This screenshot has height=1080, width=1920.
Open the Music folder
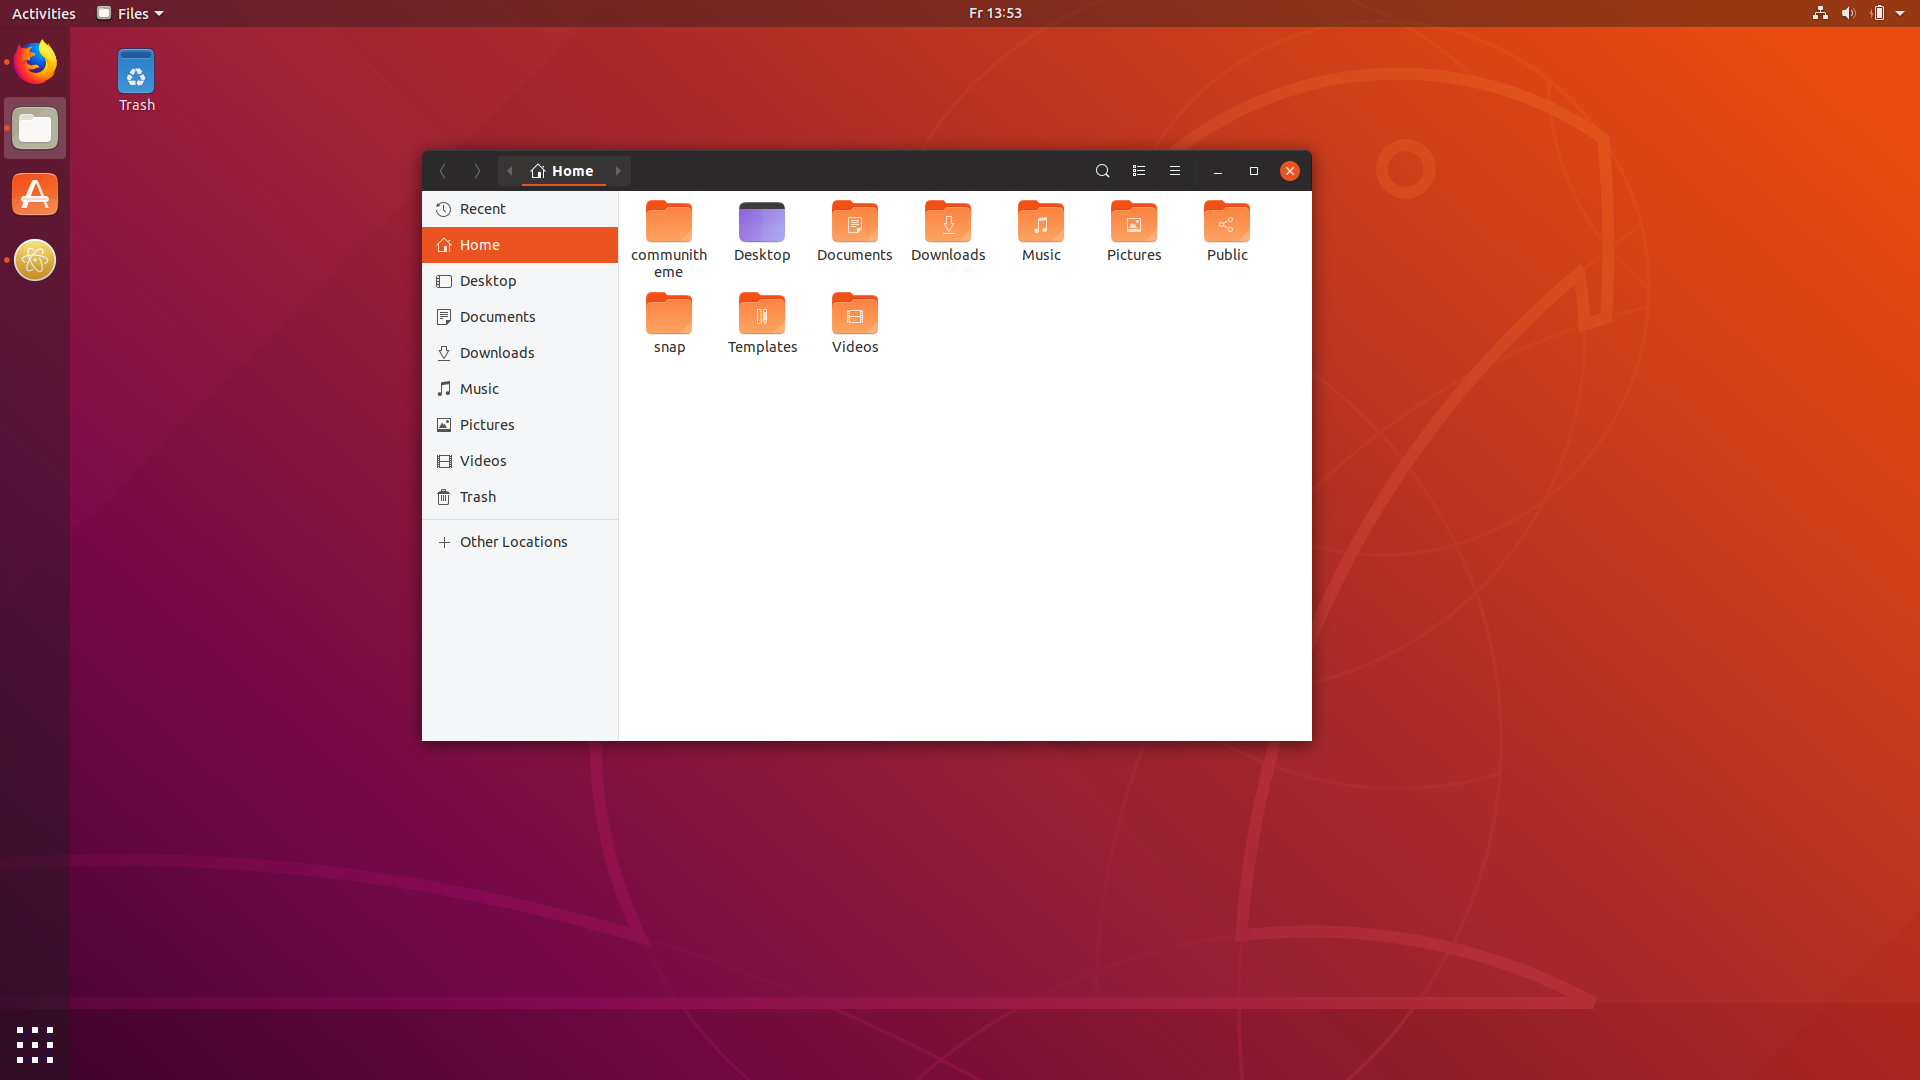click(x=1040, y=222)
